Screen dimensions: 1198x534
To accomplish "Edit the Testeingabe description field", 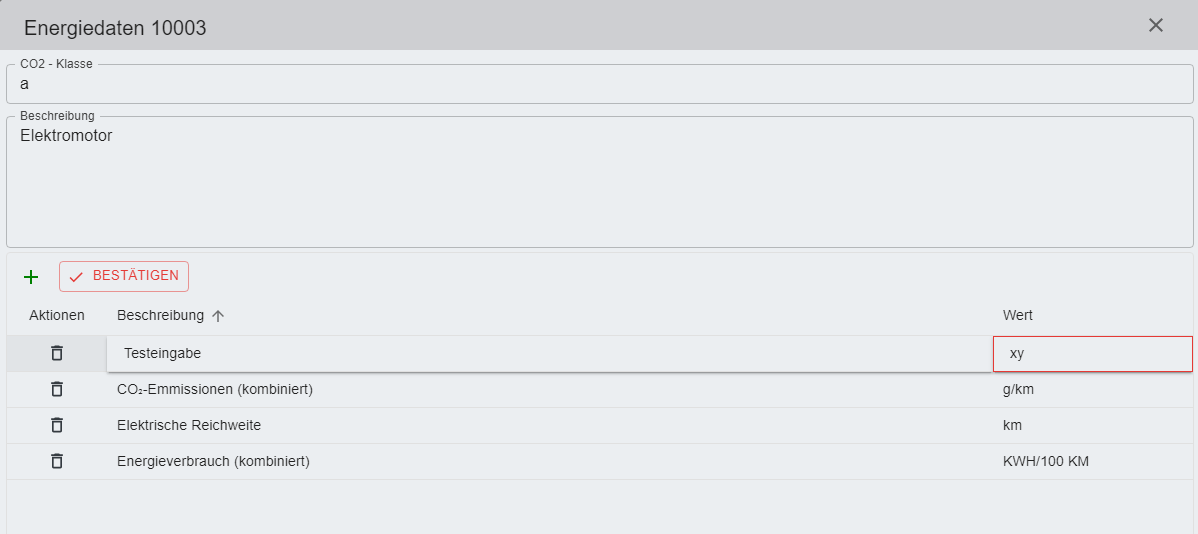I will click(x=548, y=353).
